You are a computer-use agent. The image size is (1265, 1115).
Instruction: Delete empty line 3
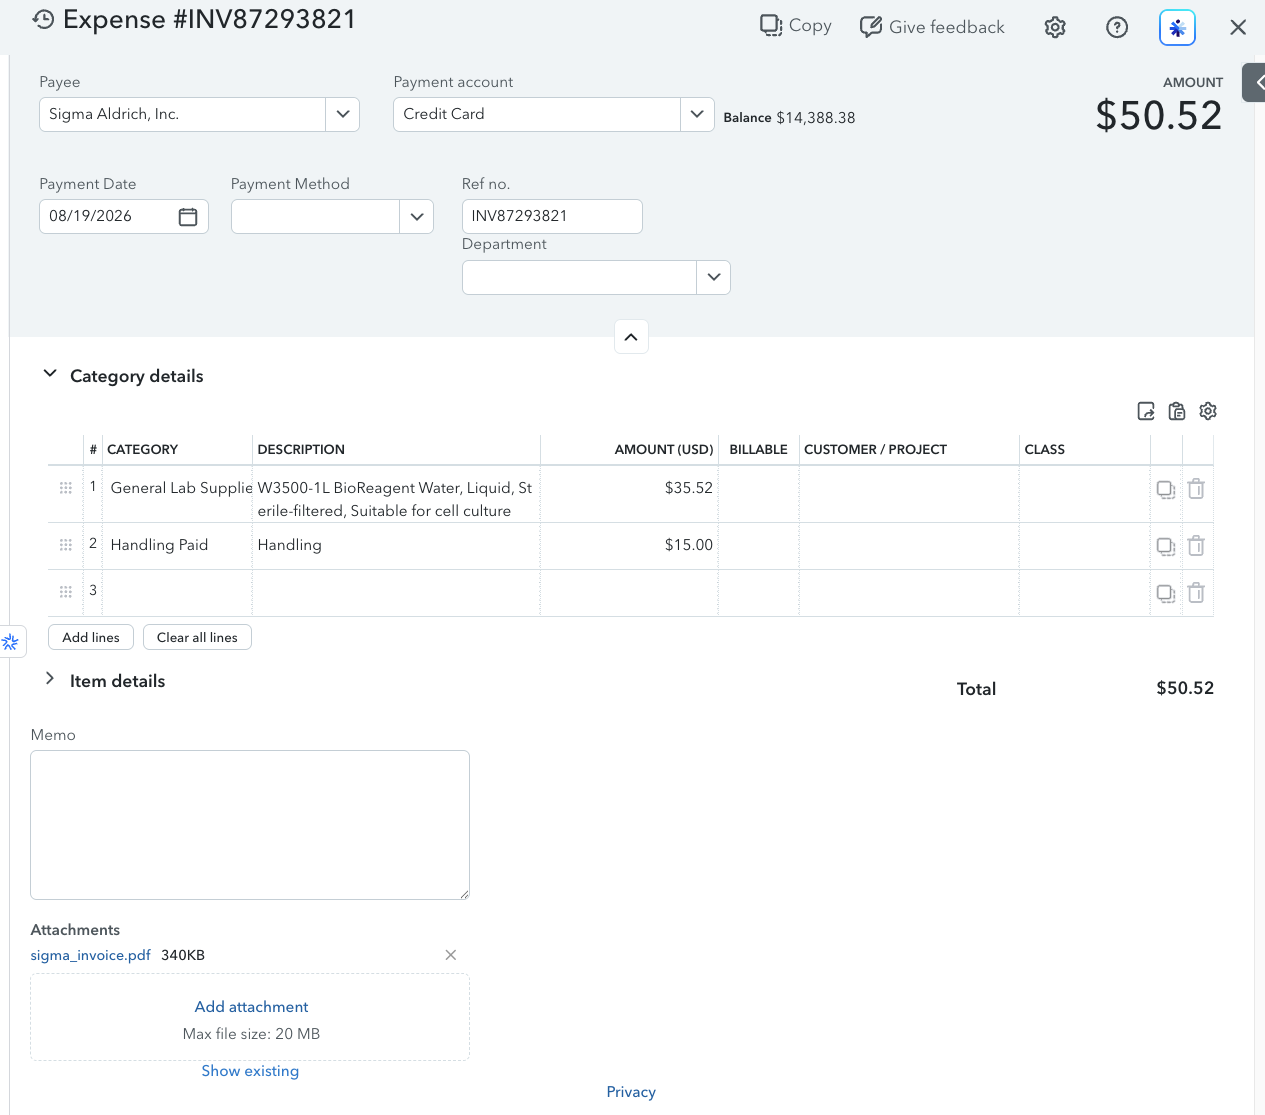[1196, 593]
